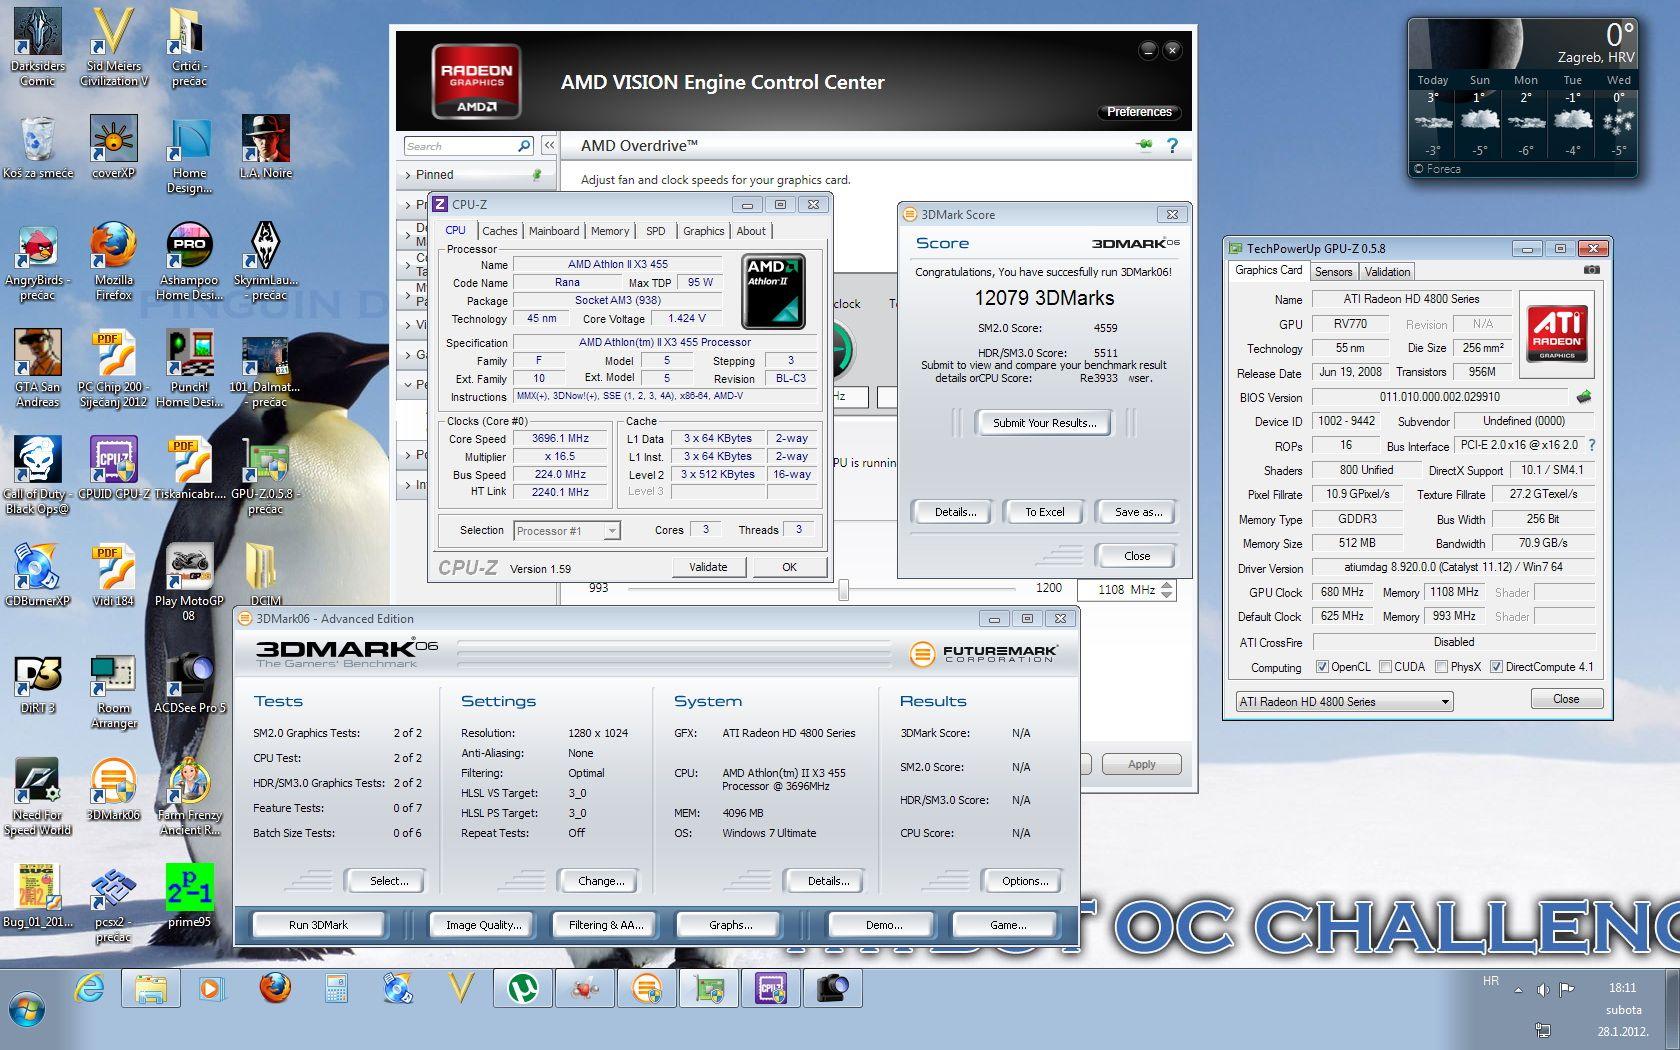Click the Search field in AMD Control Center

point(460,146)
